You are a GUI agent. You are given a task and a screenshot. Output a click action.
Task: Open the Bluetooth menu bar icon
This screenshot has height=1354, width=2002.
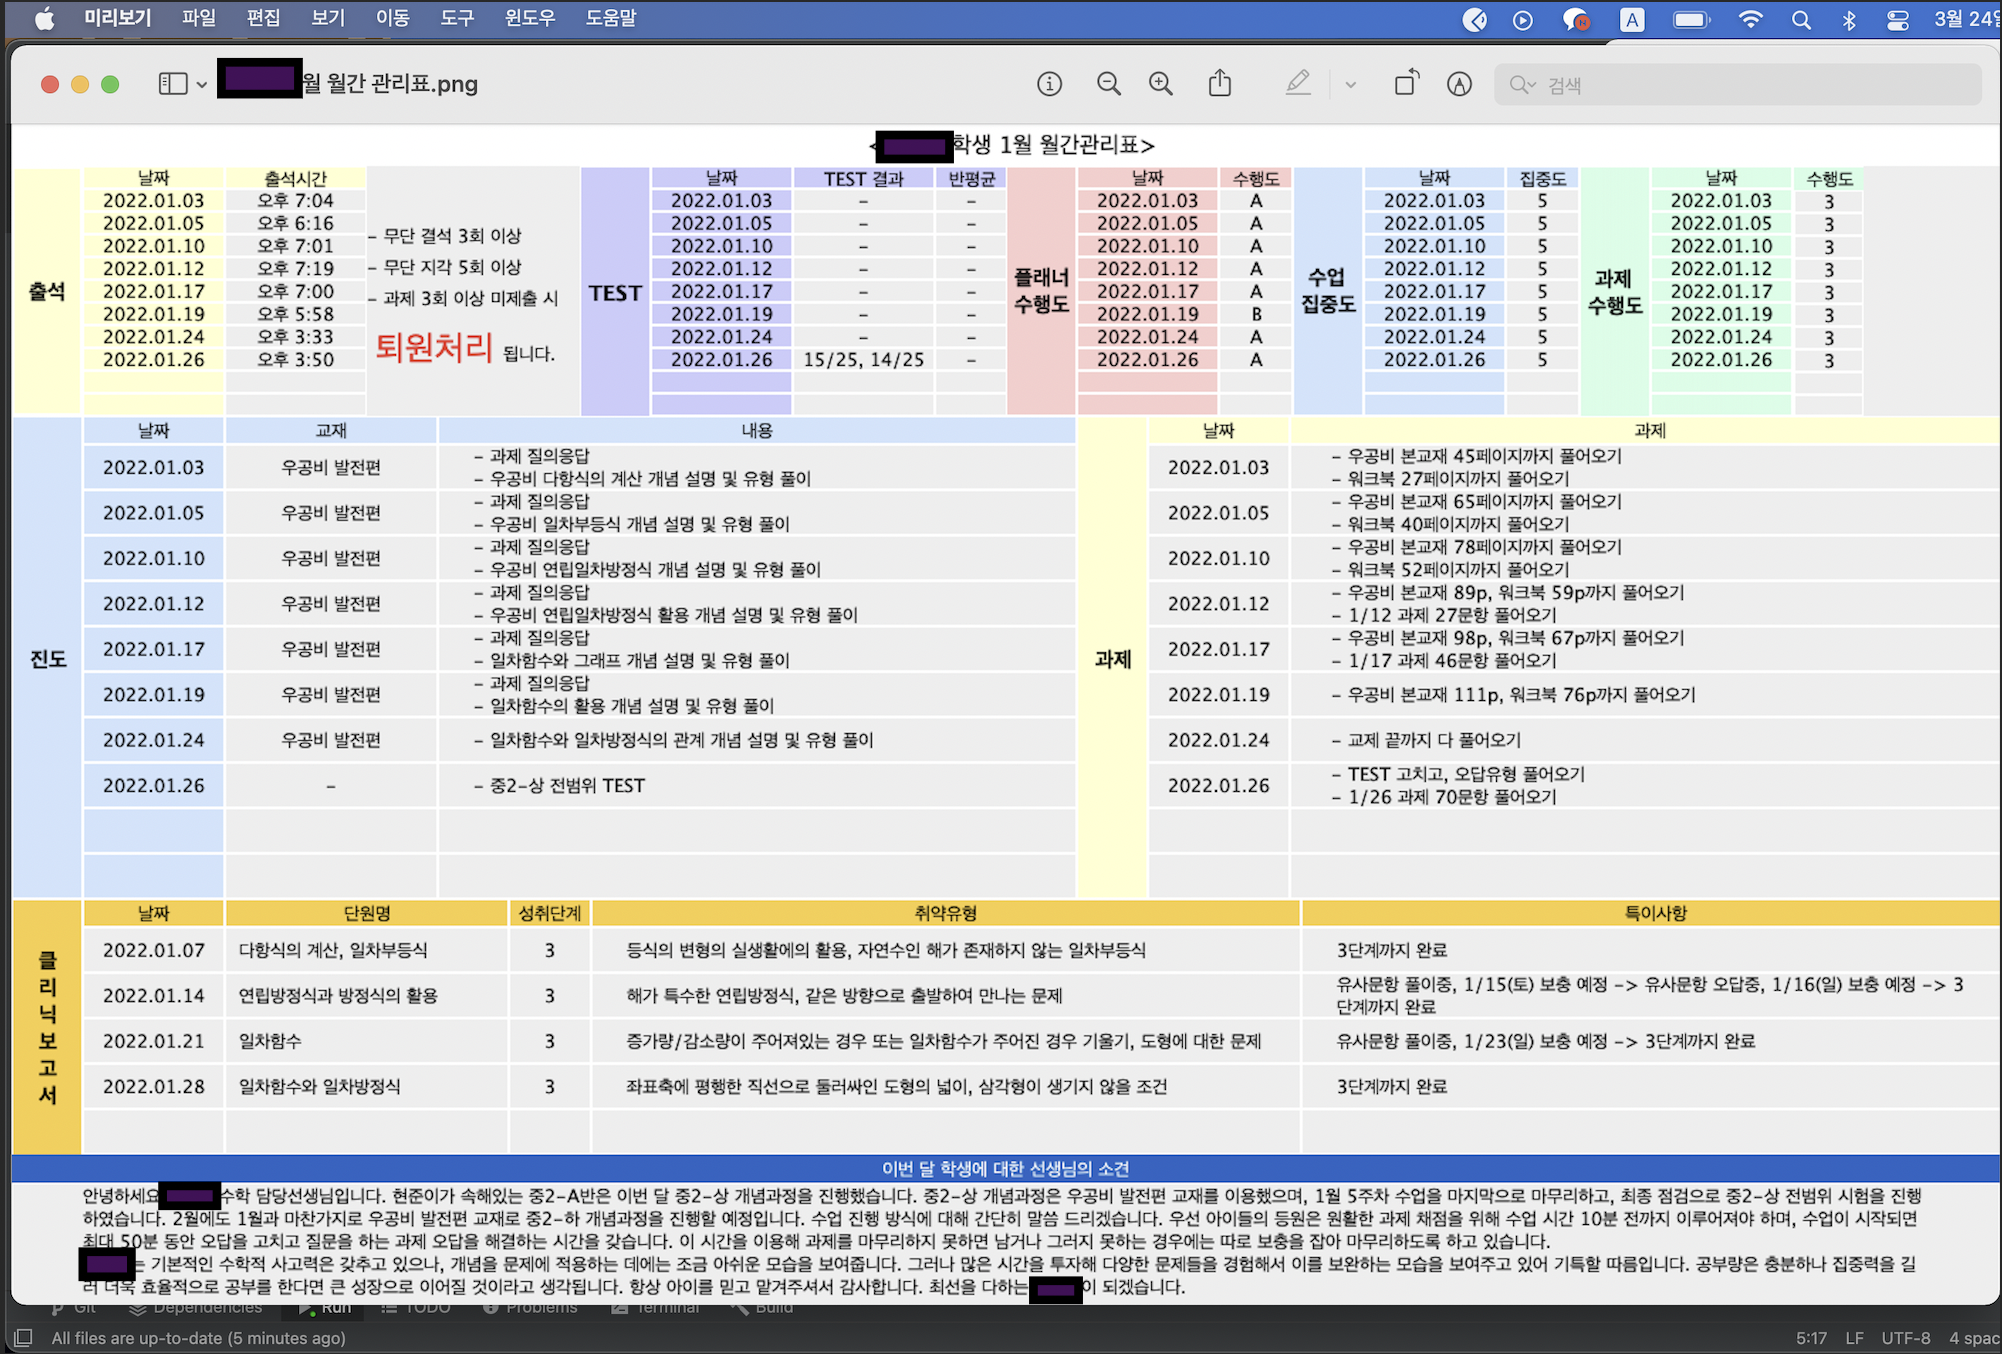pos(1849,20)
